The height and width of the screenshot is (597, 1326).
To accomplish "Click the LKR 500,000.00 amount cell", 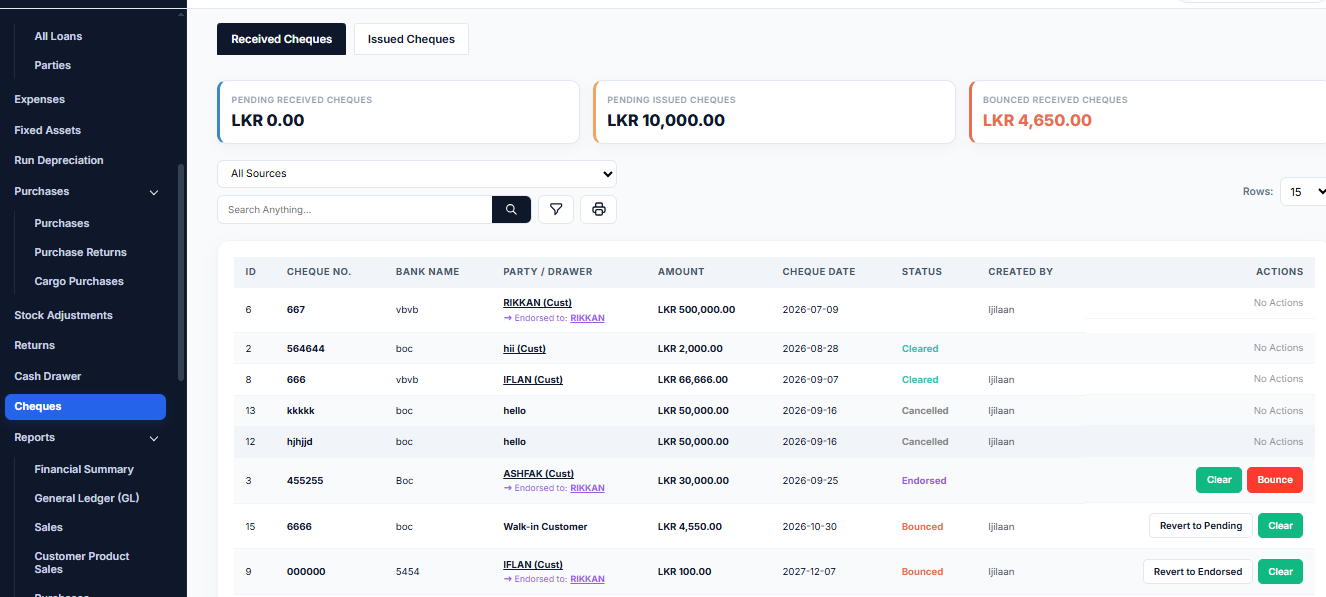I will [696, 310].
